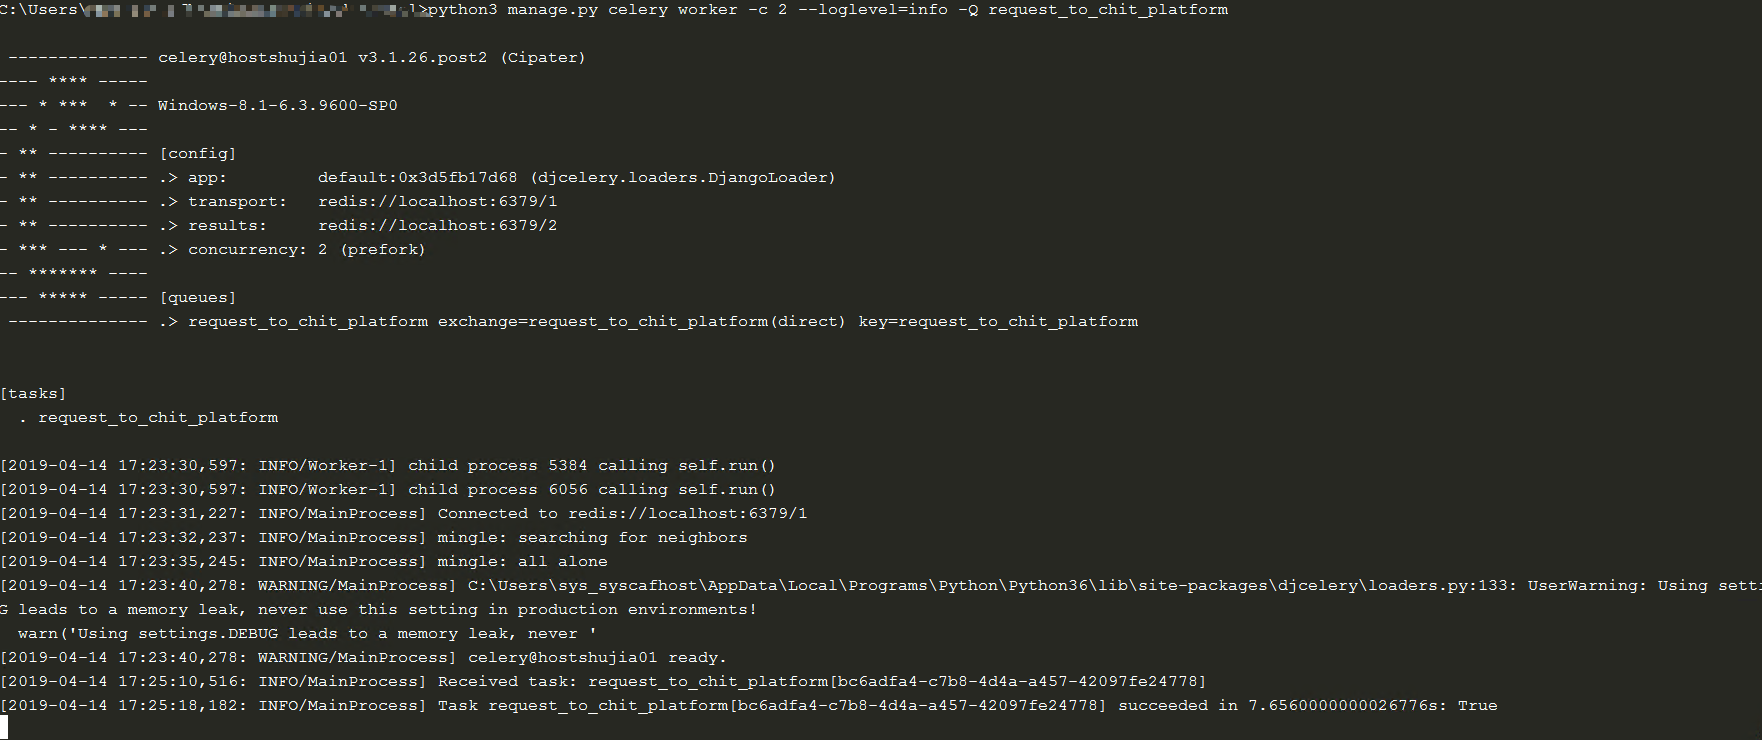Click the djcelery.loaders.DjangoLoader app value
Viewport: 1762px width, 740px height.
pos(684,178)
